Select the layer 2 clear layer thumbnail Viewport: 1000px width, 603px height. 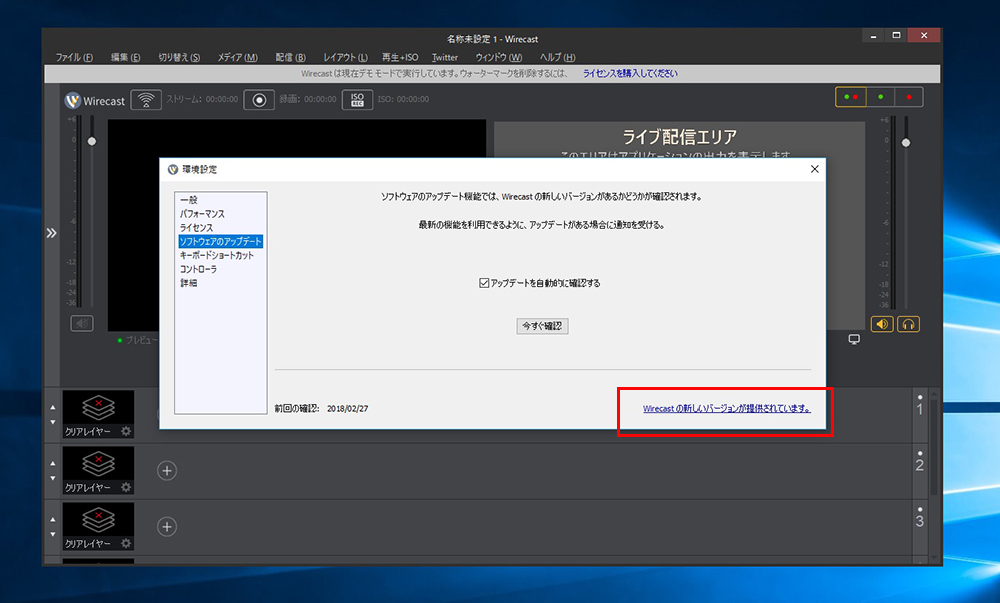(x=98, y=470)
